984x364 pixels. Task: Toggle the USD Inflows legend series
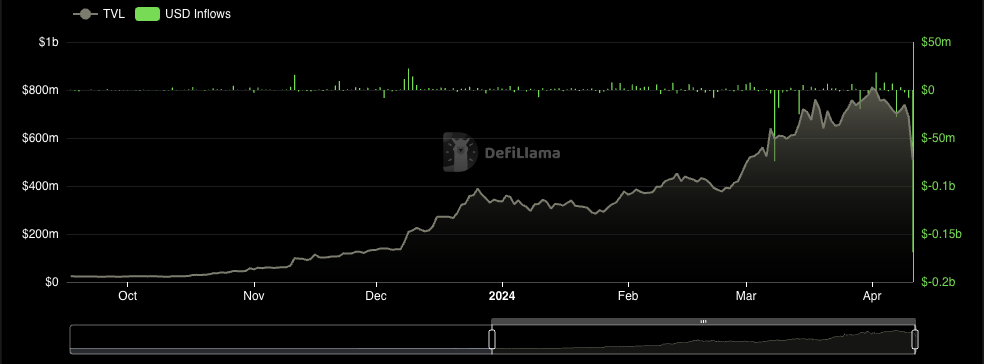click(183, 14)
